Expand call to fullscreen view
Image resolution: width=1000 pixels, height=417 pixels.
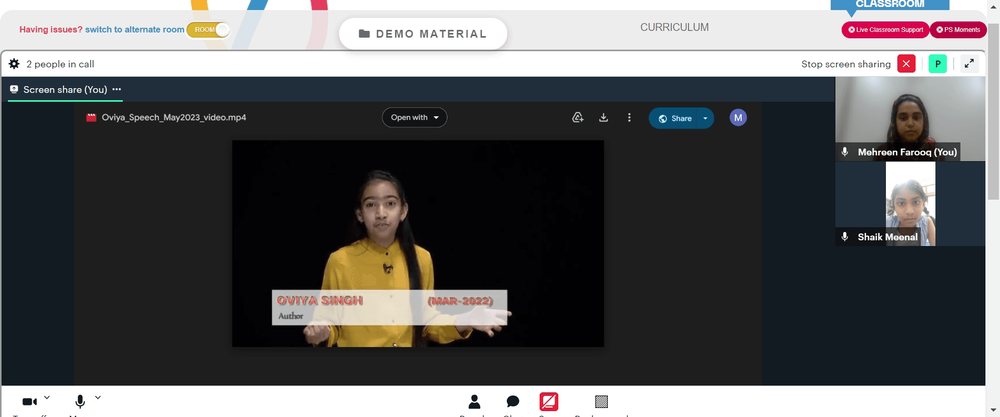coord(969,64)
